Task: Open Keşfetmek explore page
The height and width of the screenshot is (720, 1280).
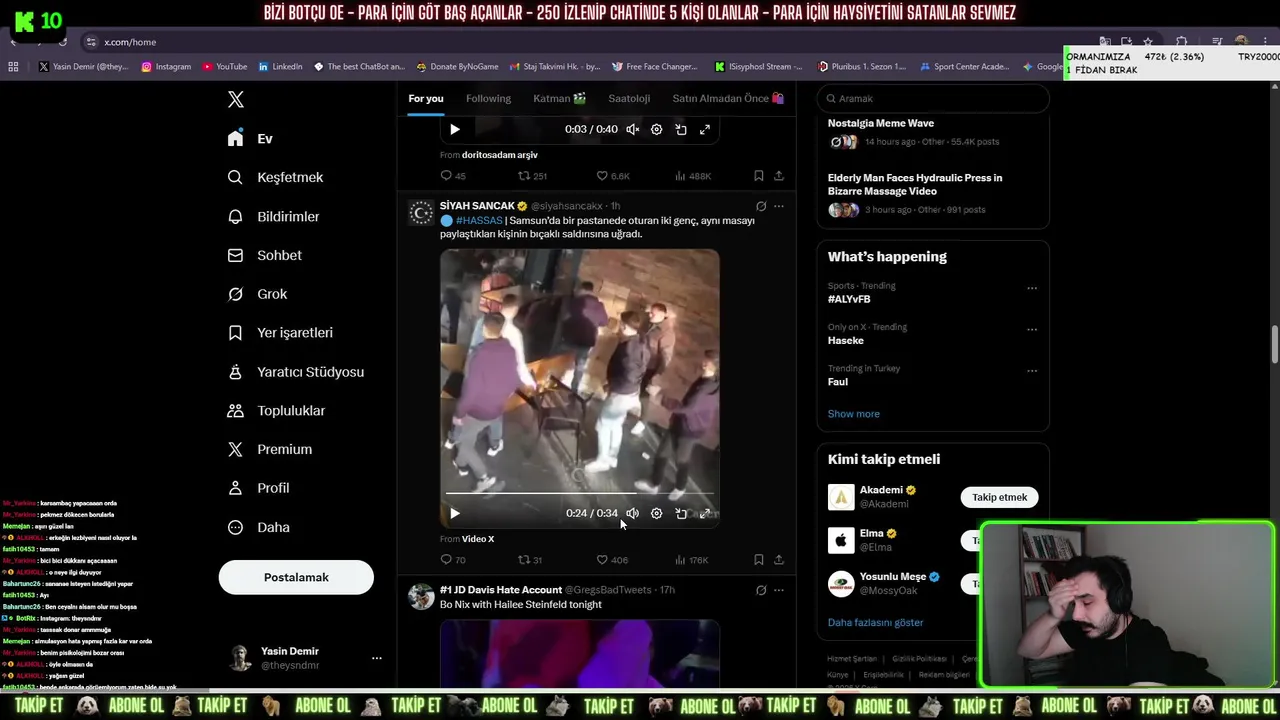Action: click(x=275, y=177)
